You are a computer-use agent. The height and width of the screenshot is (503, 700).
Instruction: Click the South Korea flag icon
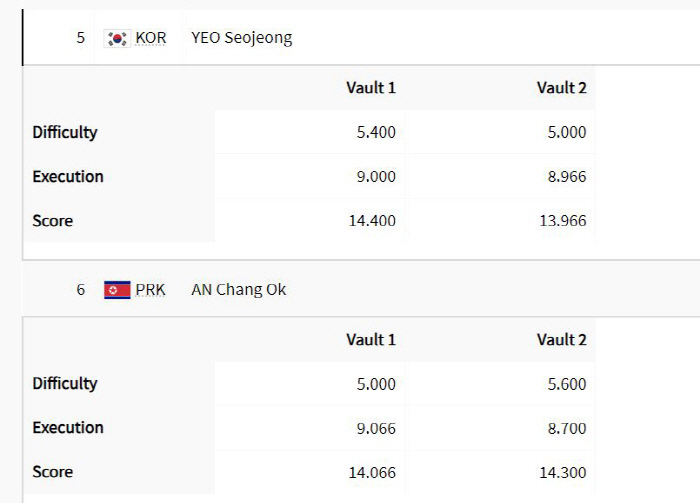117,38
